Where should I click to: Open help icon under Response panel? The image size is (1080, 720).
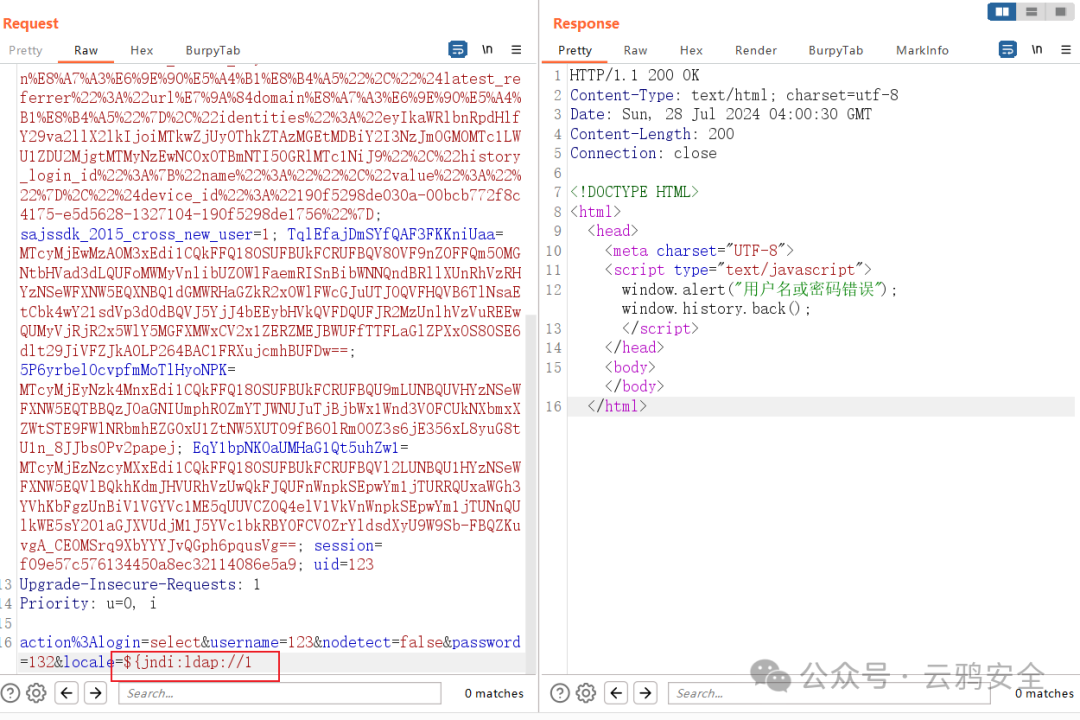pyautogui.click(x=559, y=693)
